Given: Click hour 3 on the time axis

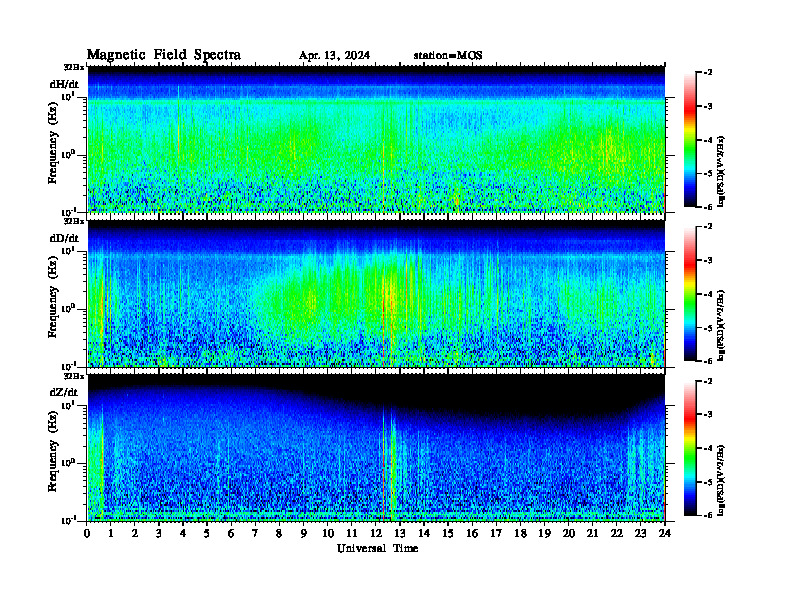Looking at the screenshot, I should [159, 534].
